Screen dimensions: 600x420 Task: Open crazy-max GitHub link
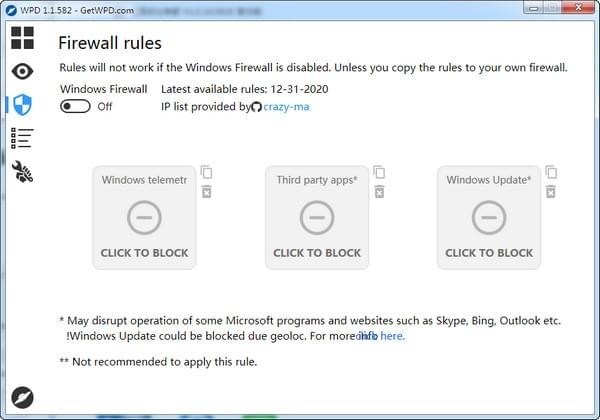pos(287,107)
